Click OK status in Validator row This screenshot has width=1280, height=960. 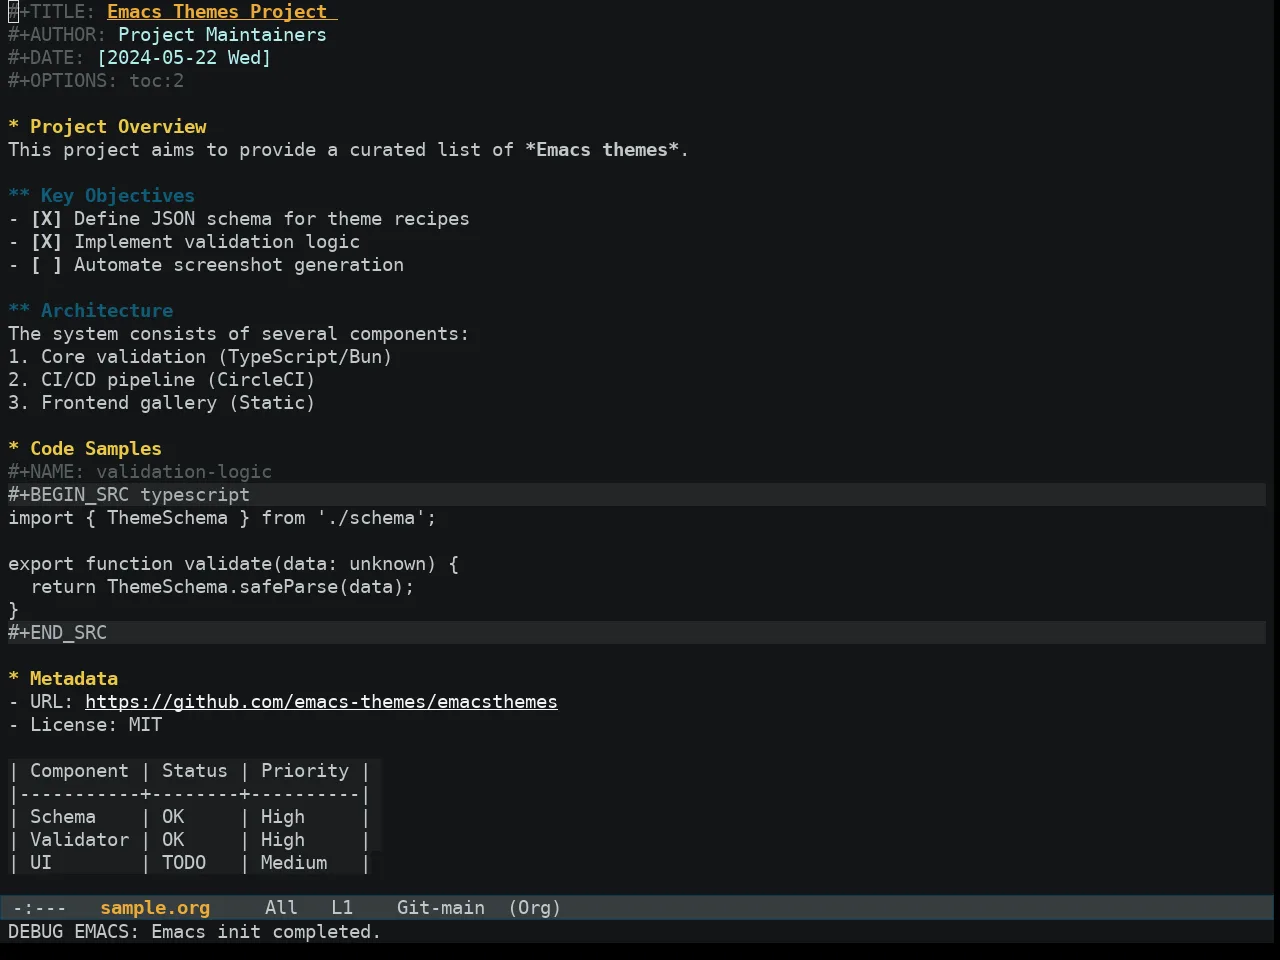[x=173, y=840]
